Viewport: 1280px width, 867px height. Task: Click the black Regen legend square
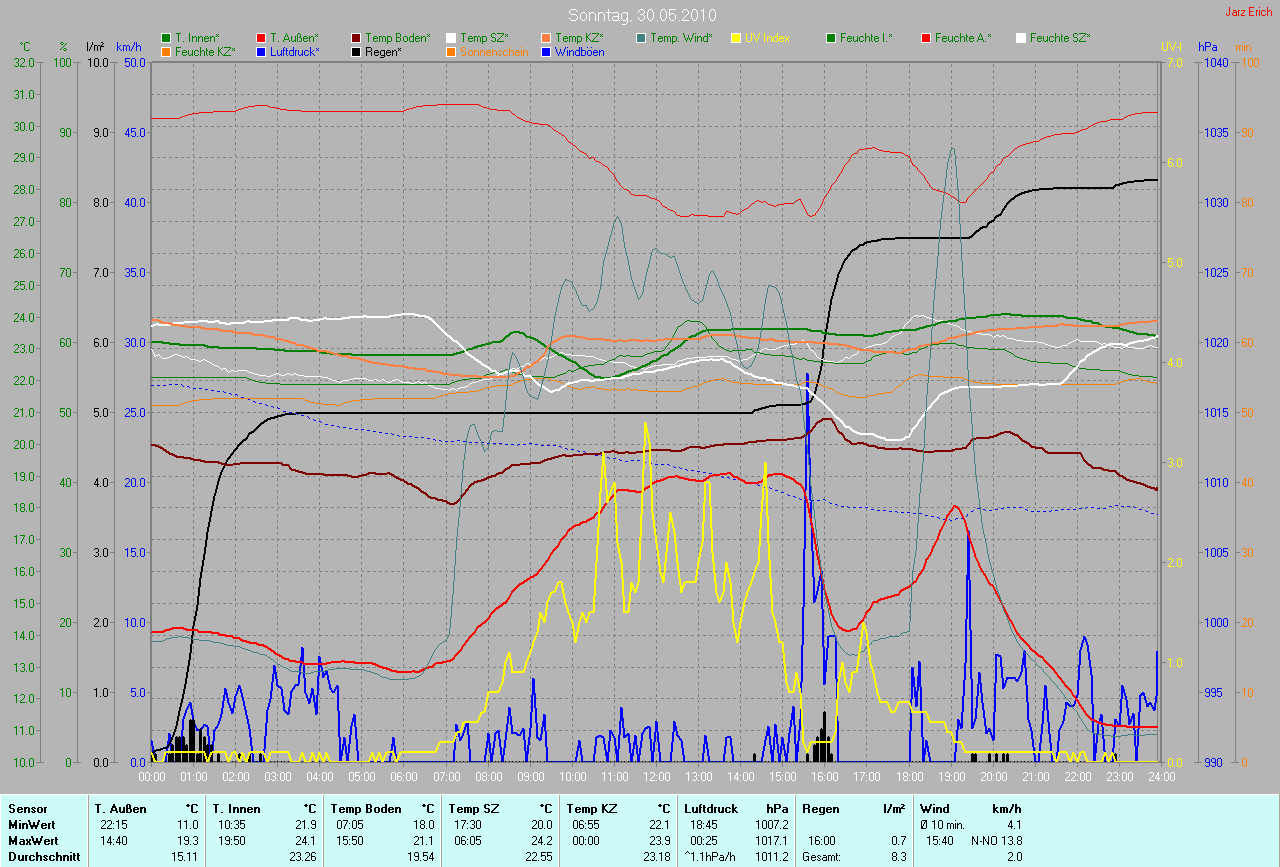(357, 52)
